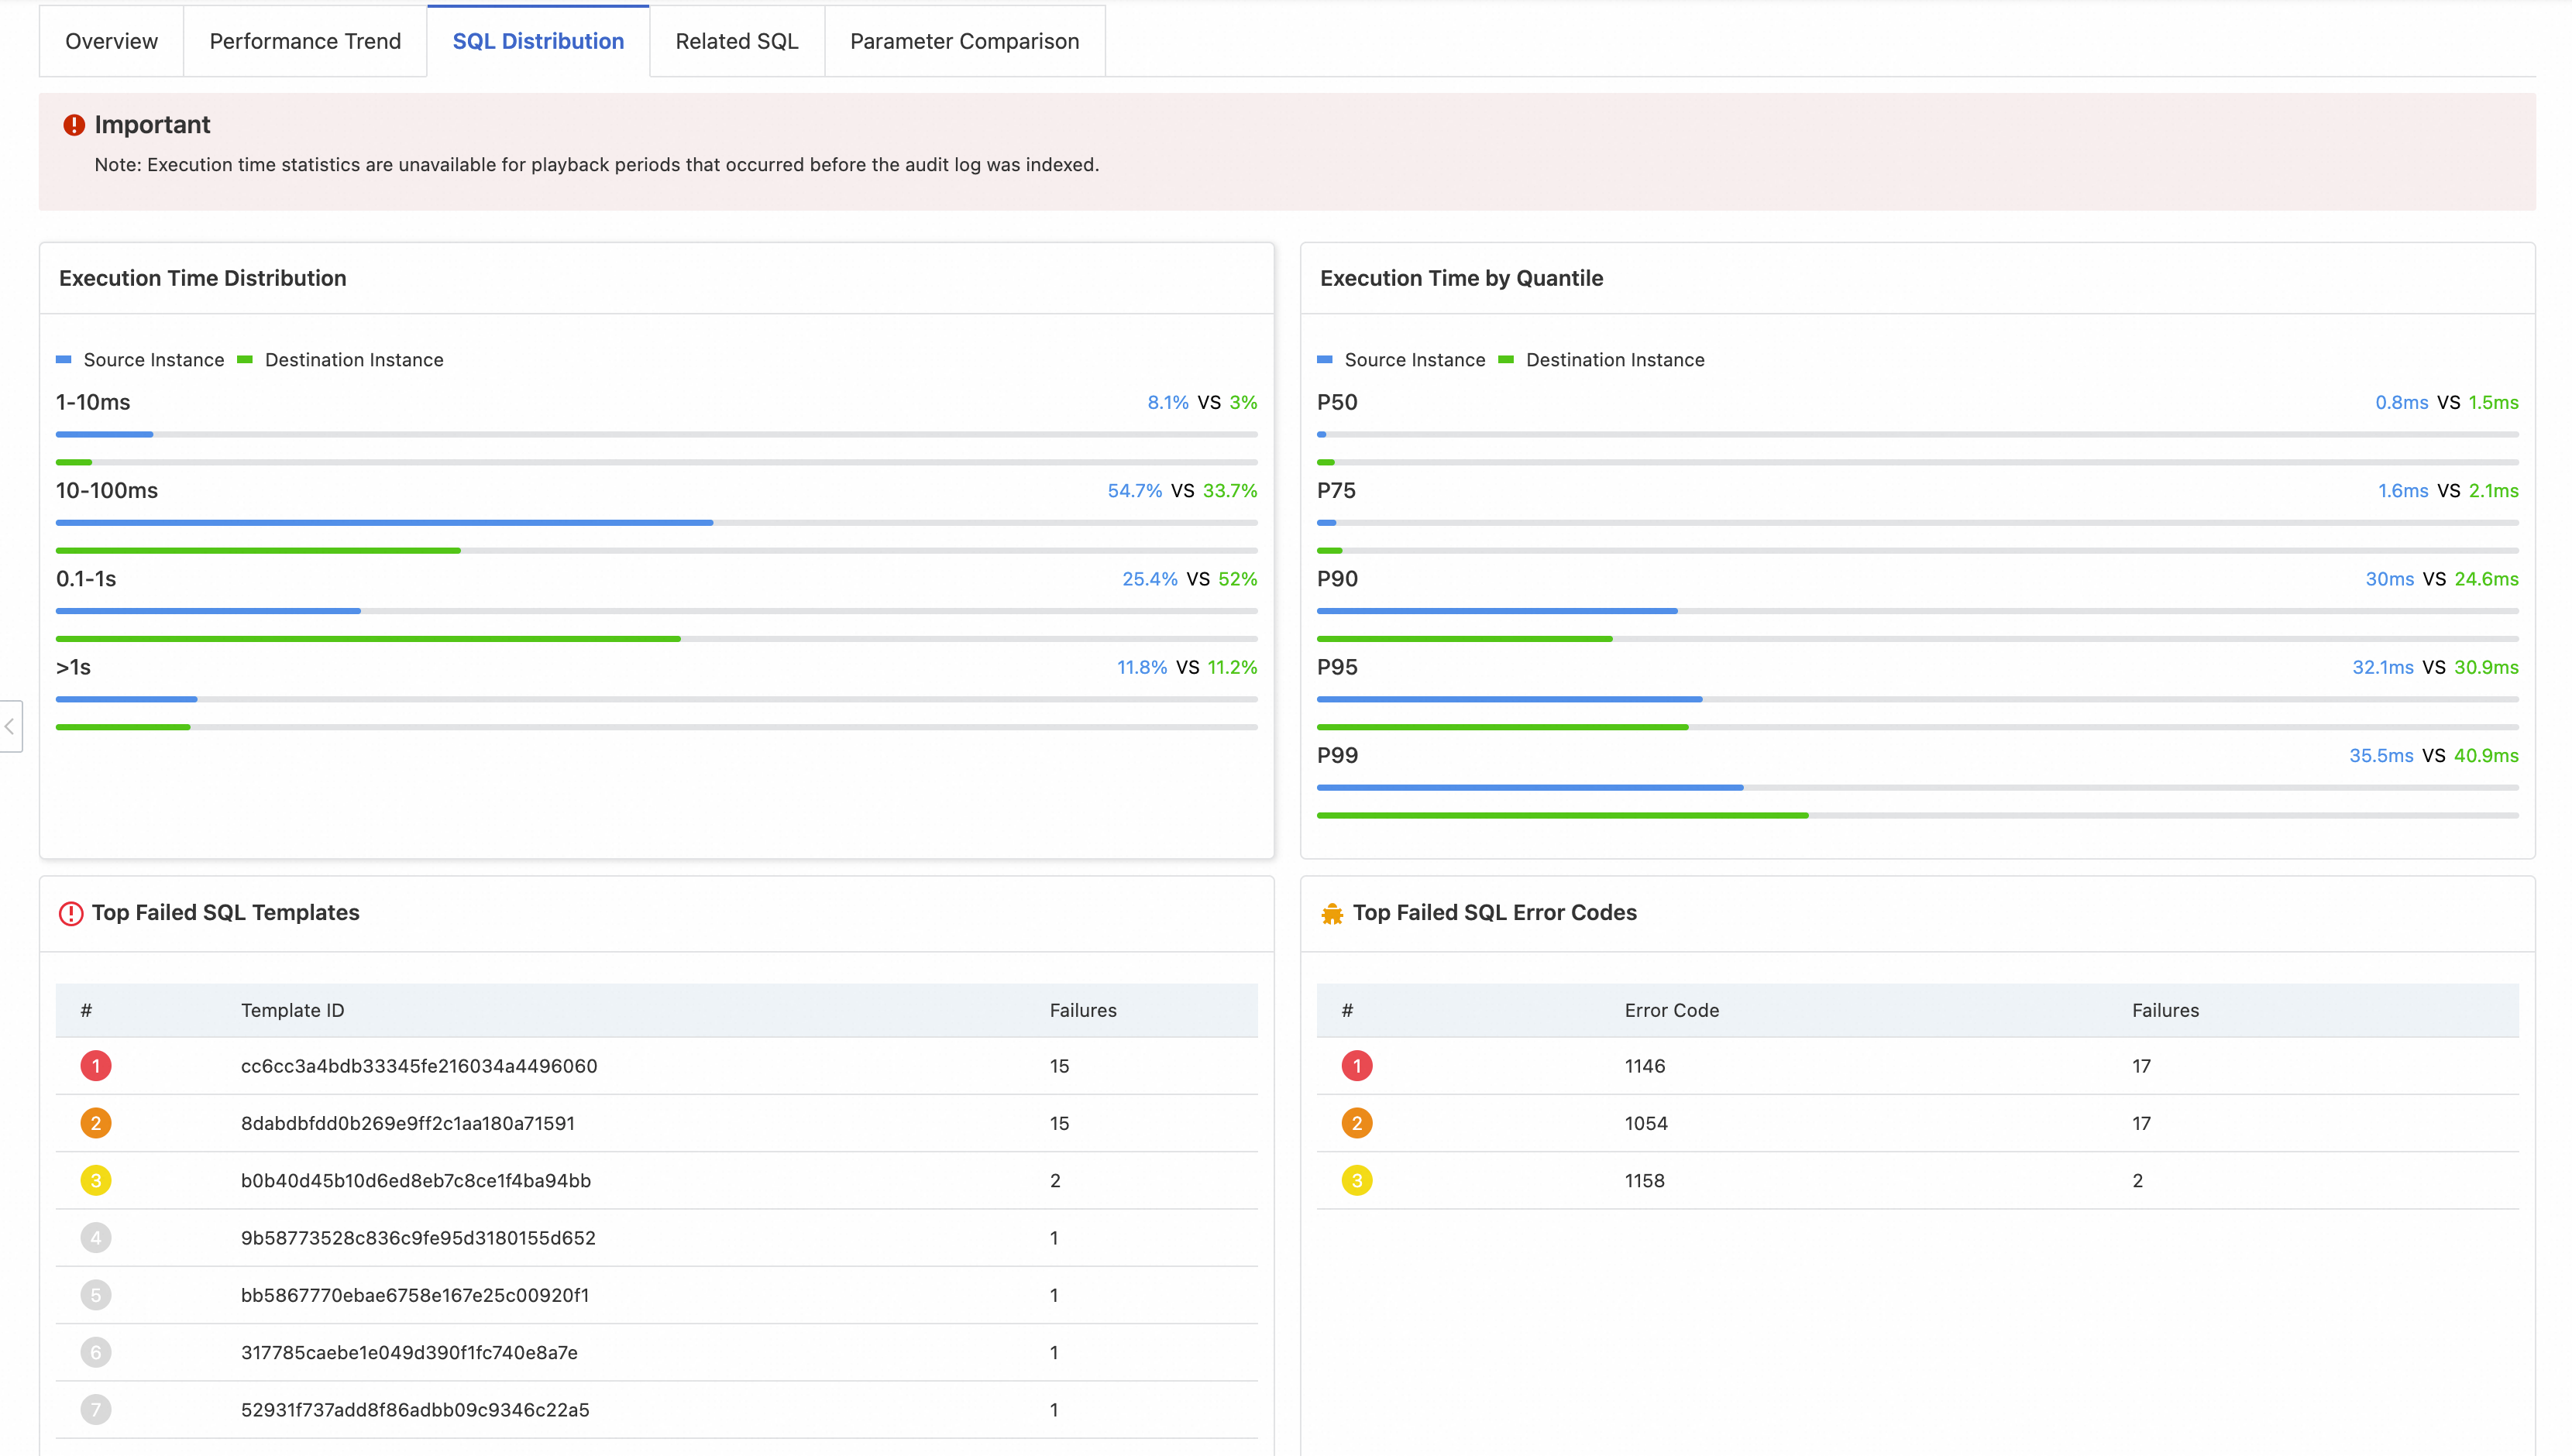Open the Related SQL tab
This screenshot has width=2572, height=1456.
click(x=736, y=41)
